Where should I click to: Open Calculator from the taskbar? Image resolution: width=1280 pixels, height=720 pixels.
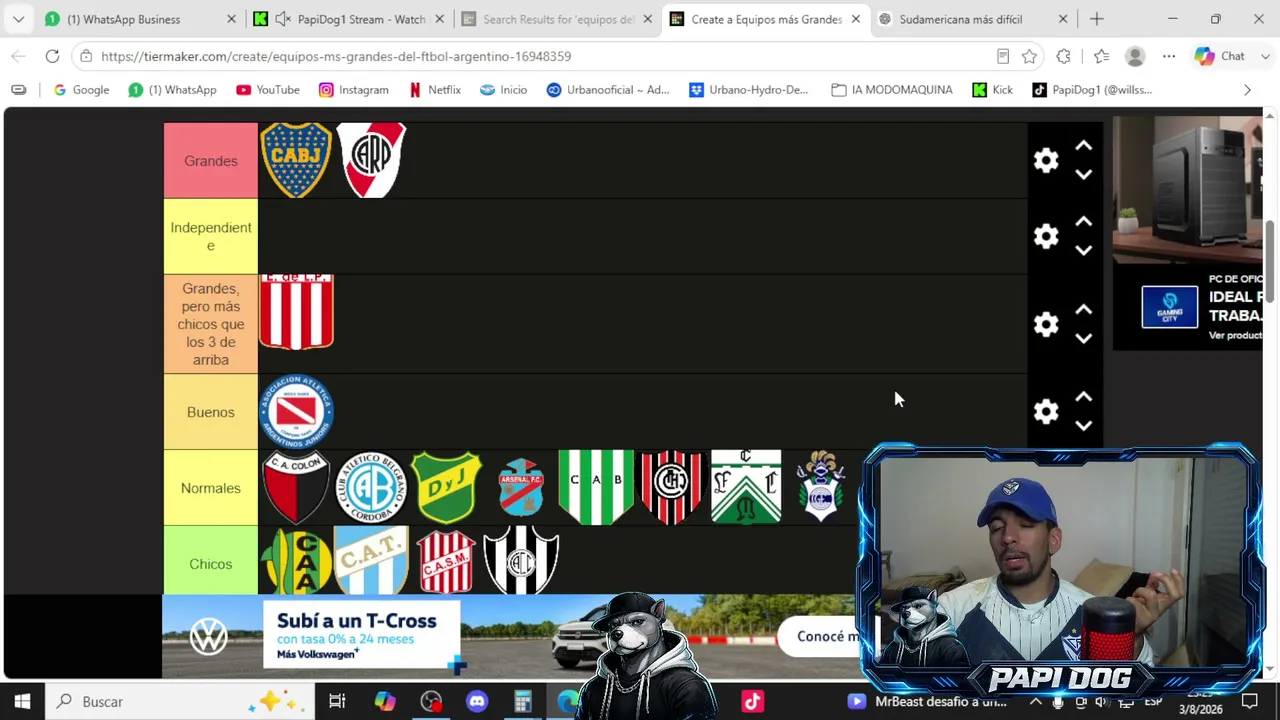523,701
